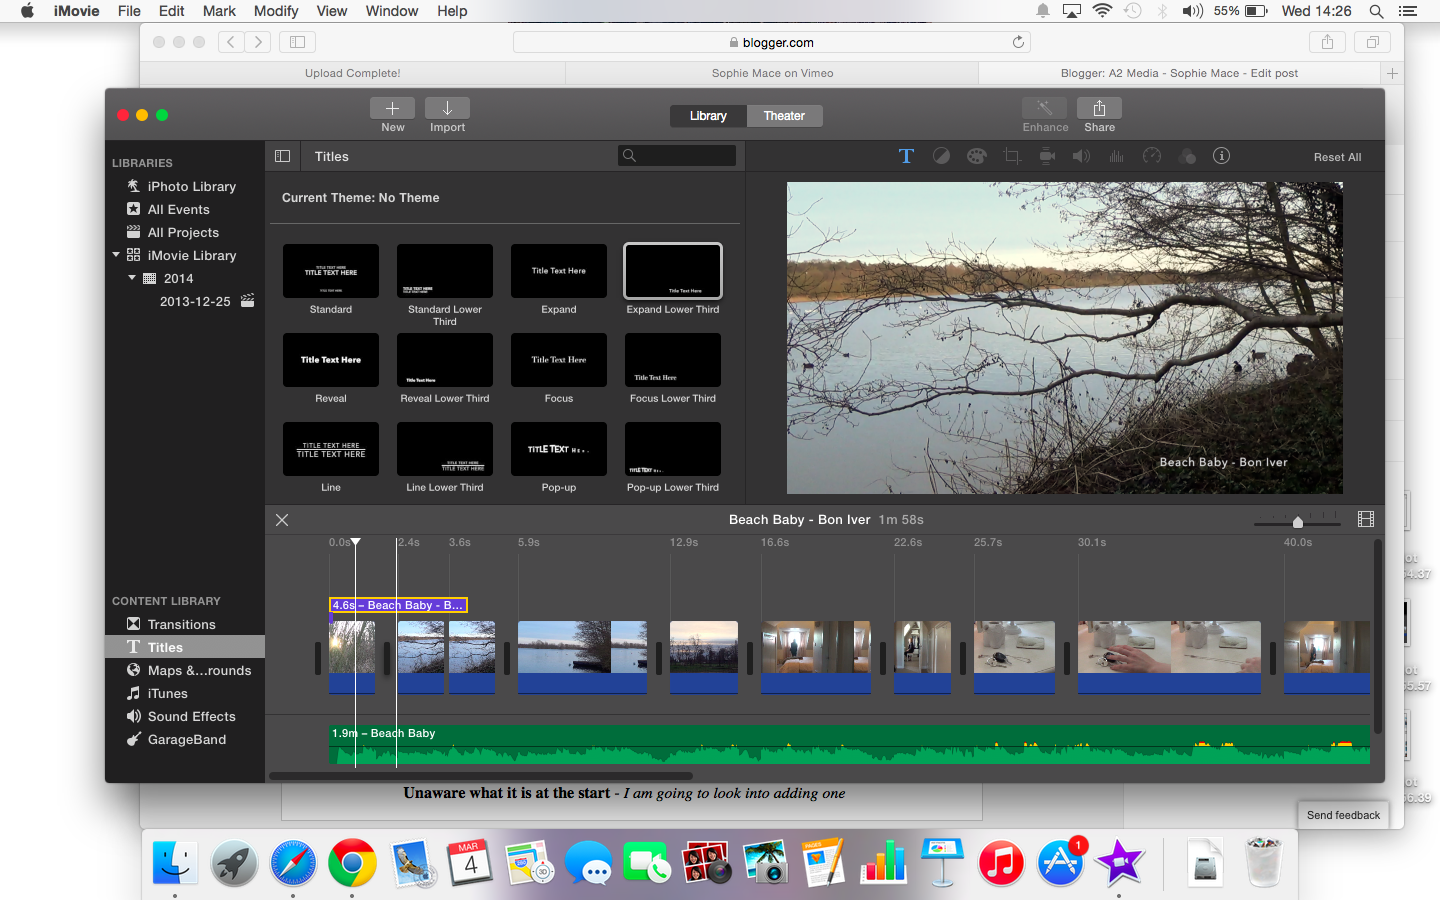This screenshot has width=1440, height=900.
Task: Choose the Standard title style
Action: pyautogui.click(x=331, y=271)
